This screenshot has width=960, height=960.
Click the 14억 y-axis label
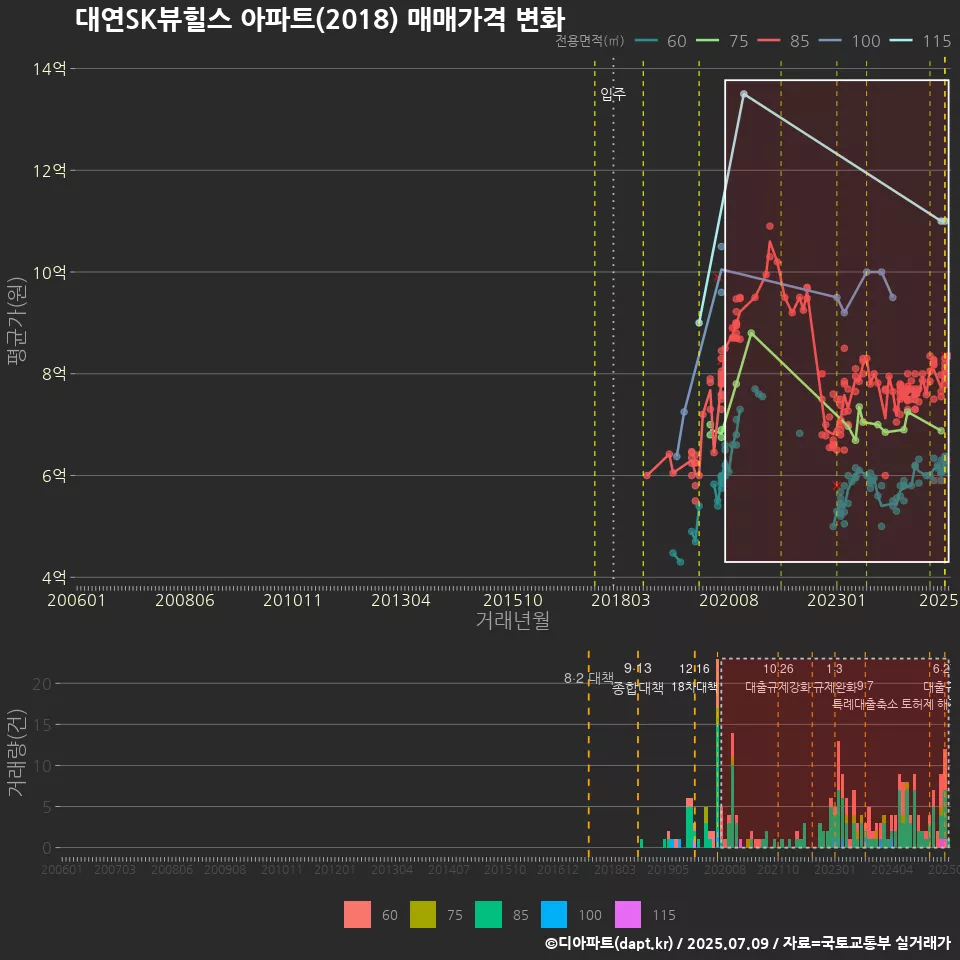point(50,69)
